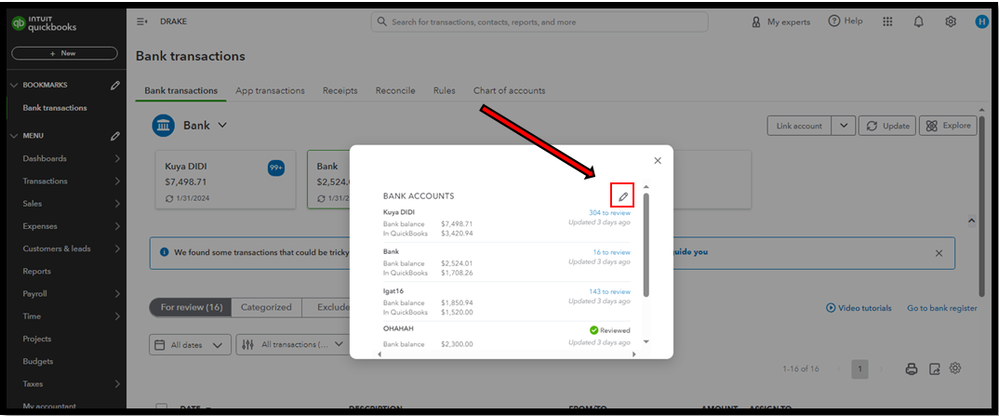Close the Bank Accounts popup

tap(658, 161)
